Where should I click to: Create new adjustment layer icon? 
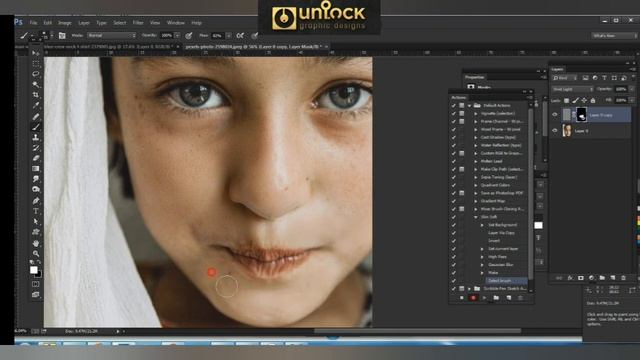pos(591,278)
